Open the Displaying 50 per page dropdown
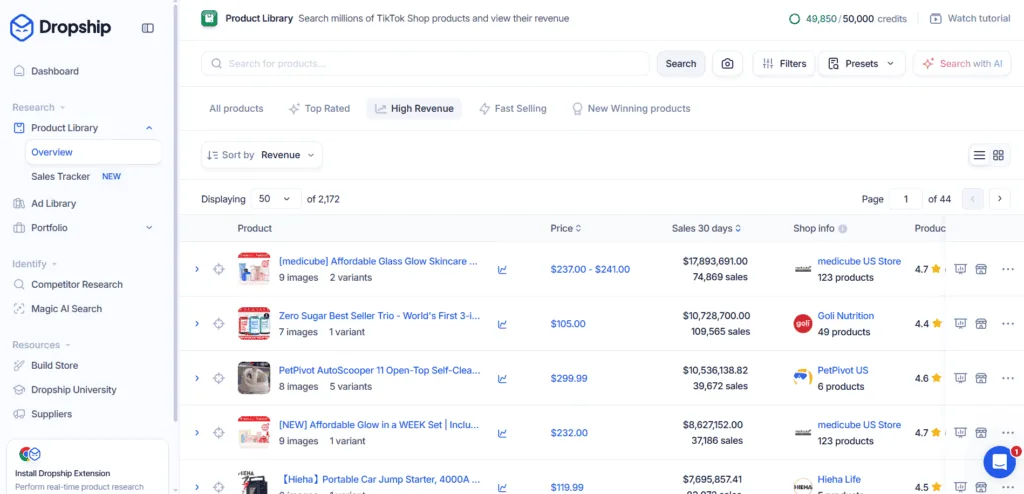 (275, 199)
